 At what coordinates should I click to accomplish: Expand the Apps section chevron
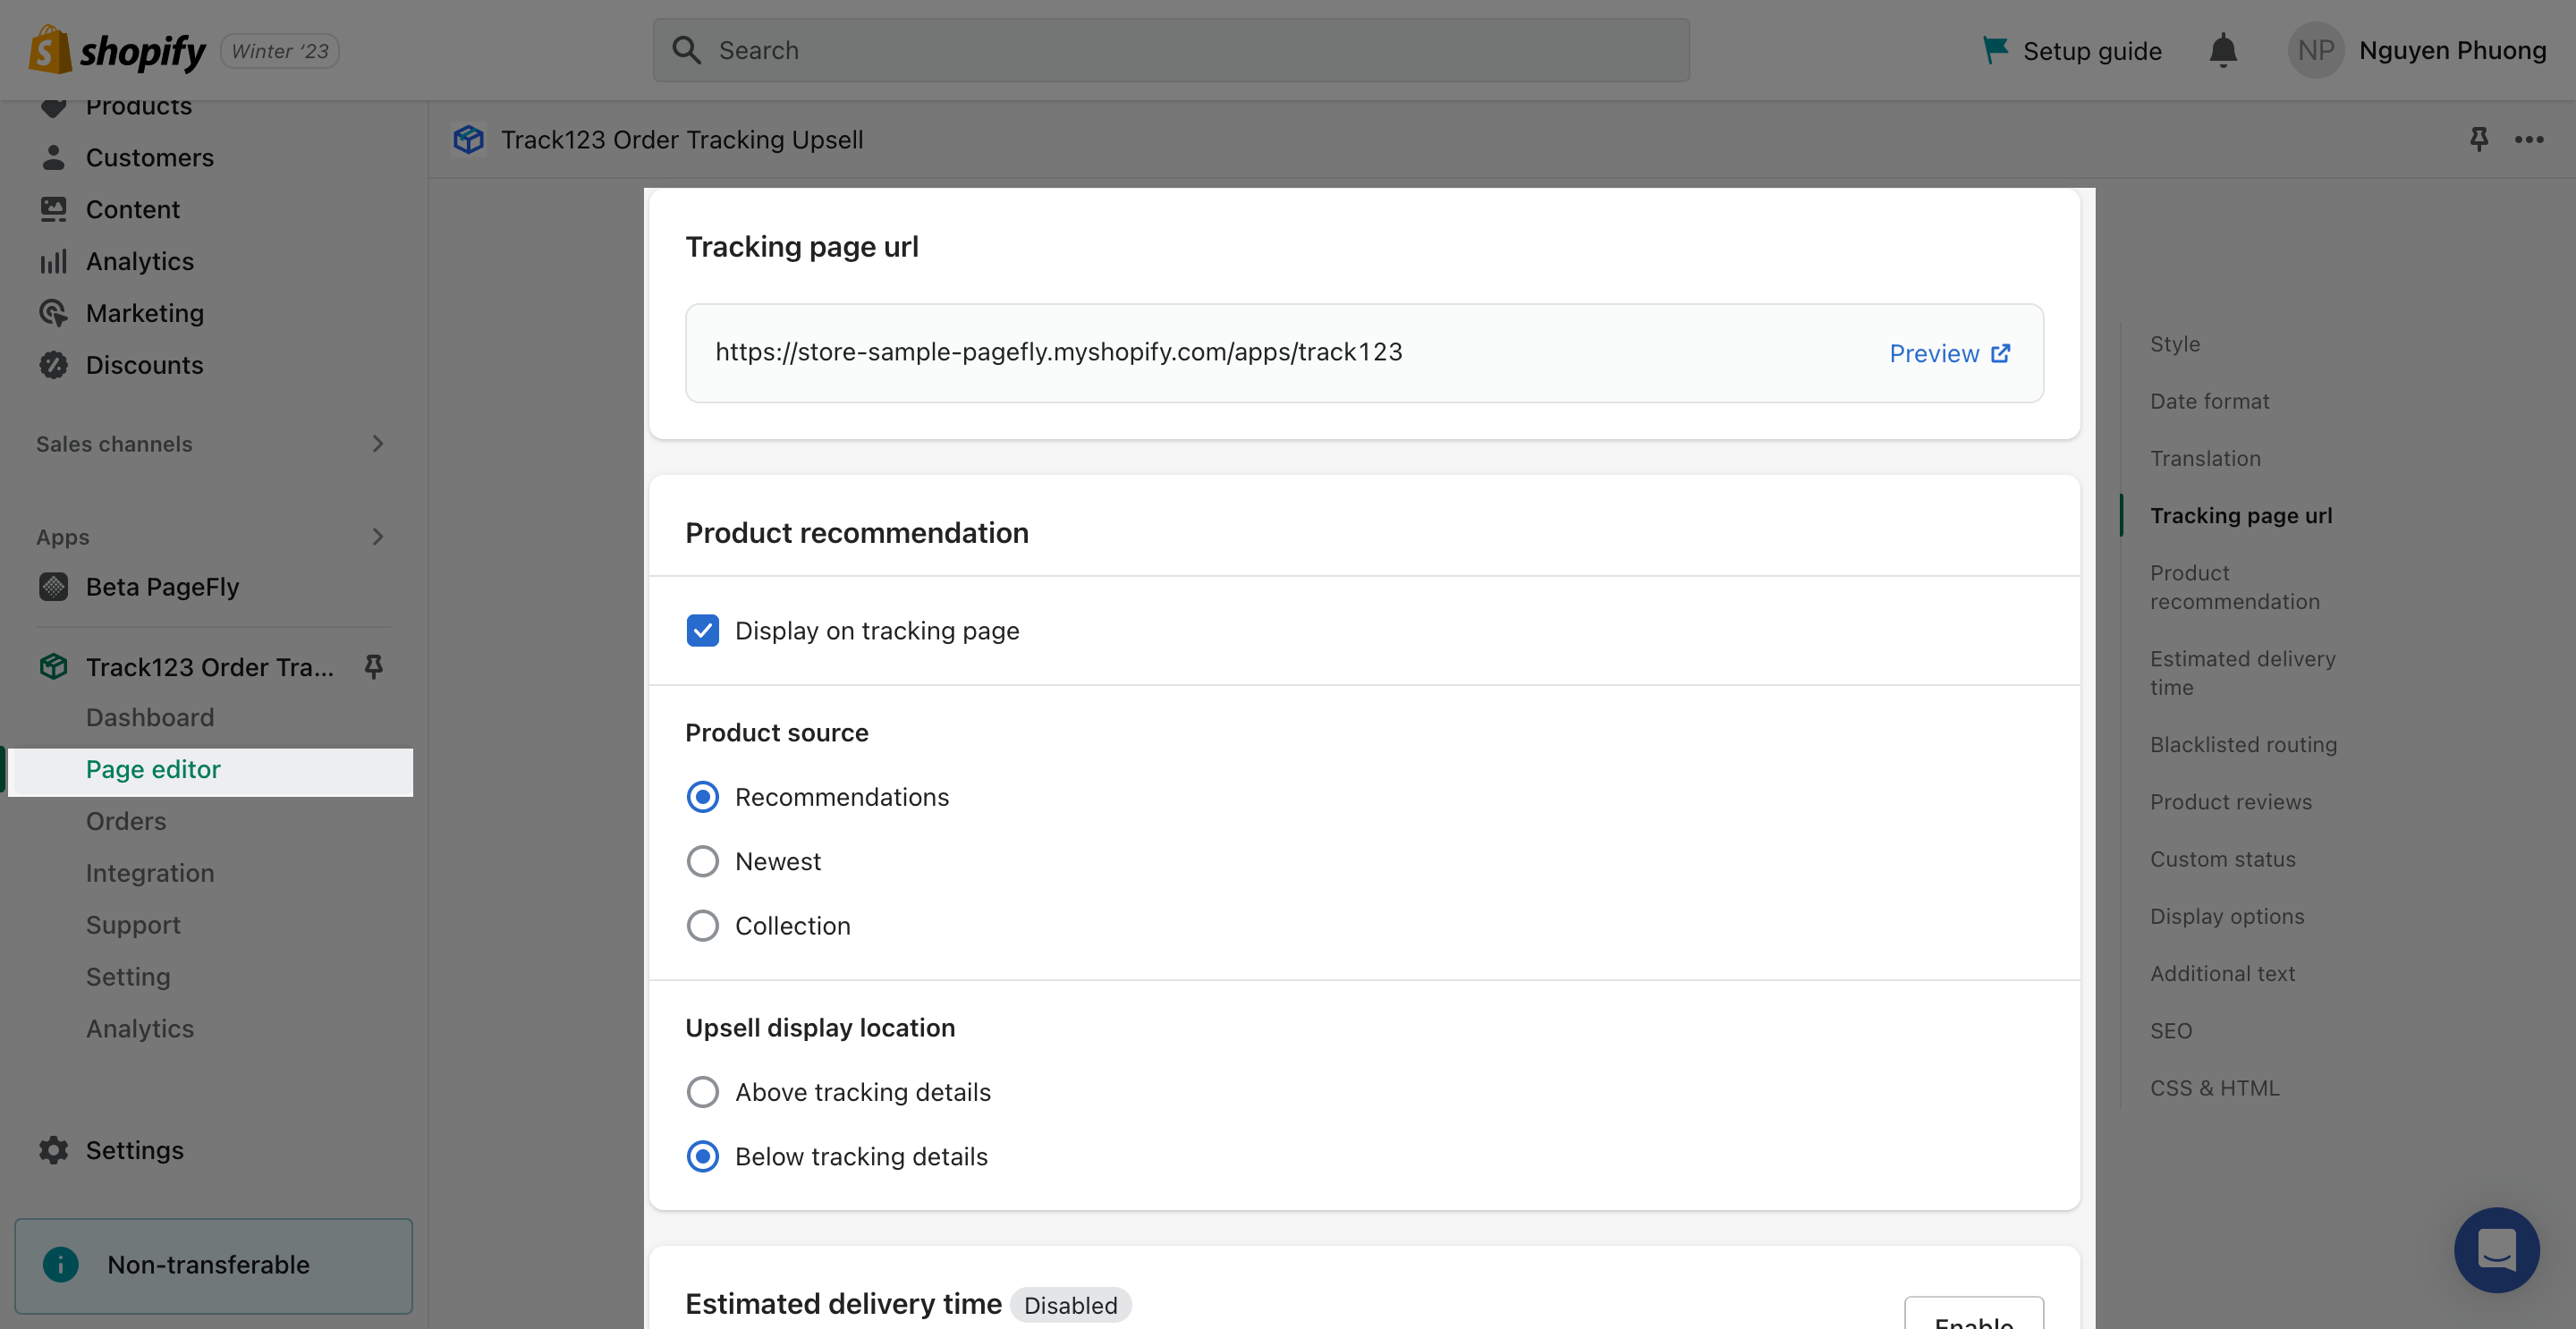point(377,537)
